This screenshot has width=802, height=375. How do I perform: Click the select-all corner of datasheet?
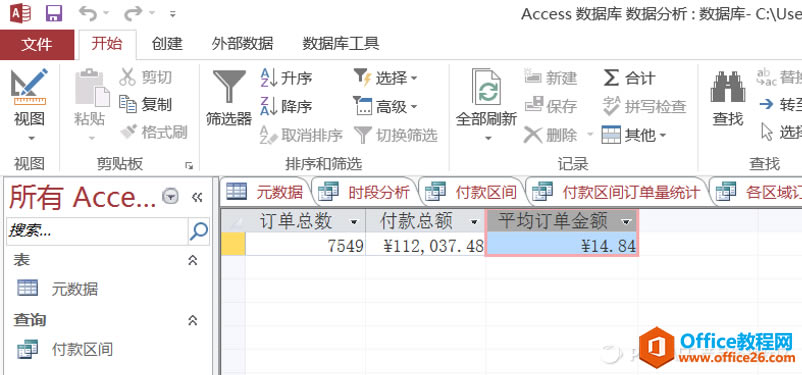[x=233, y=221]
